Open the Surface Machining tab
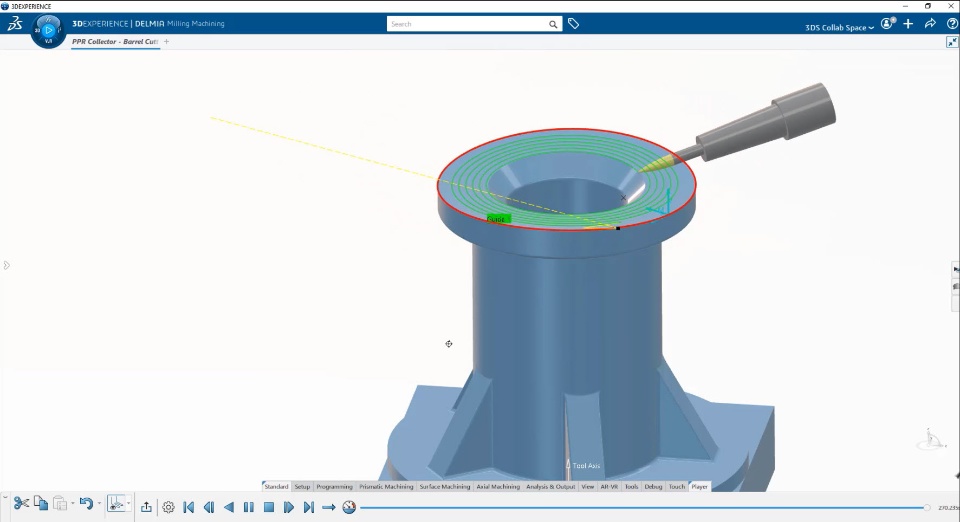The width and height of the screenshot is (960, 522). (x=444, y=487)
